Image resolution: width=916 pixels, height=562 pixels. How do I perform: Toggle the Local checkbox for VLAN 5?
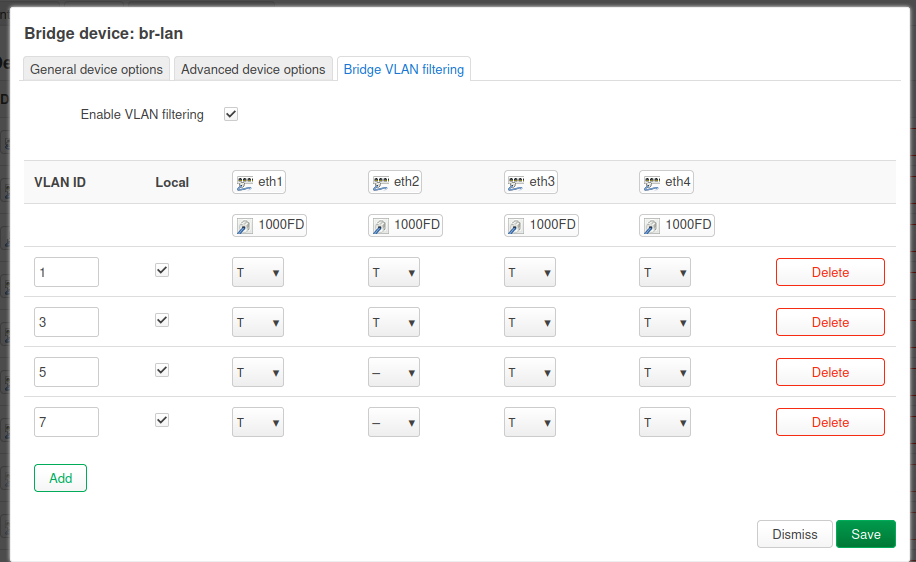[162, 370]
